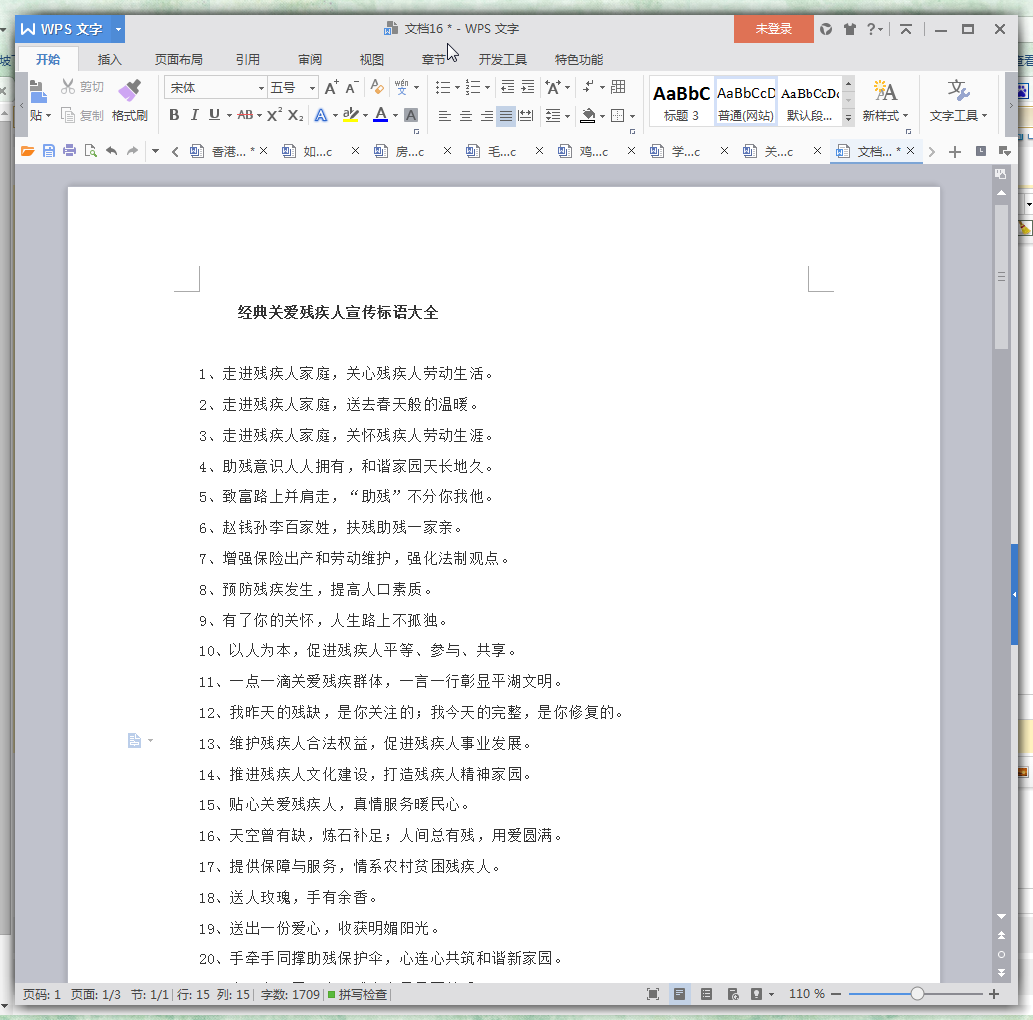The height and width of the screenshot is (1020, 1033).
Task: Click the open folder icon in quick toolbar
Action: (28, 151)
